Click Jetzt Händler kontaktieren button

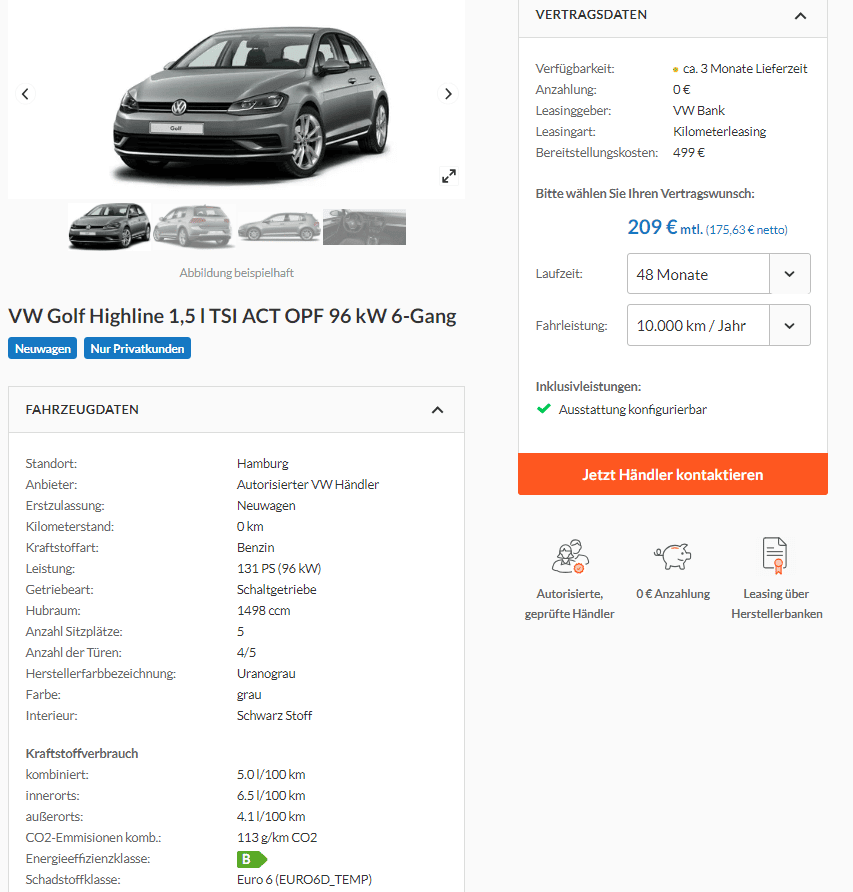pos(673,474)
